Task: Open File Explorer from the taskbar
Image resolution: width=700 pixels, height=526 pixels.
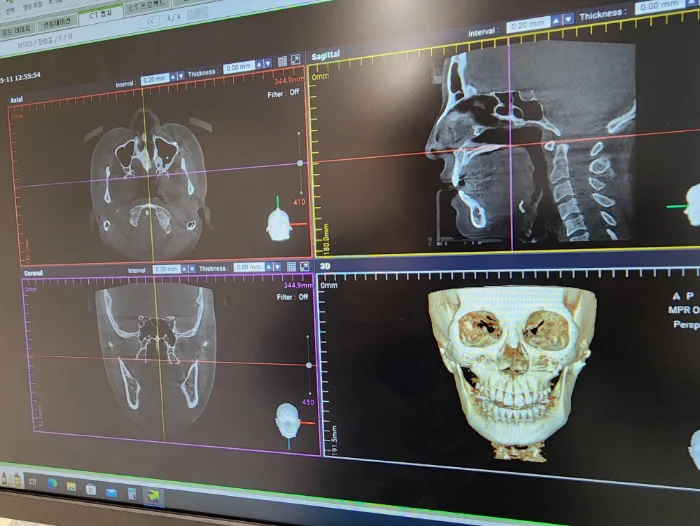Action: point(72,487)
